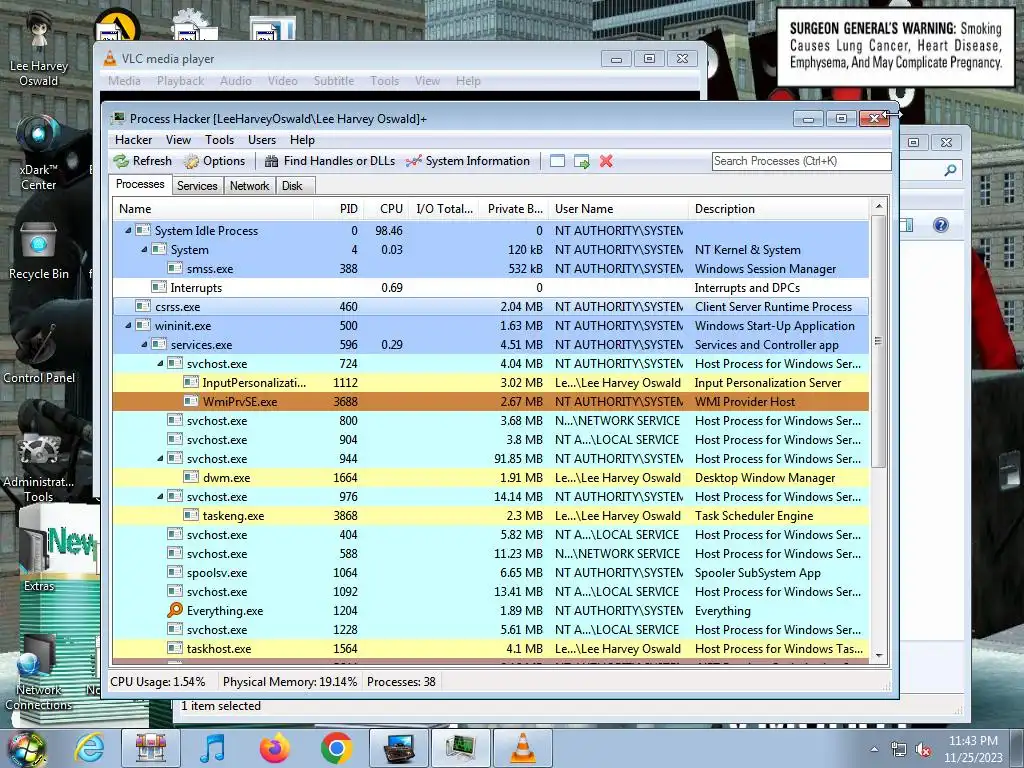Click the muted volume tray icon
Screen dimensions: 1024x768
[923, 750]
